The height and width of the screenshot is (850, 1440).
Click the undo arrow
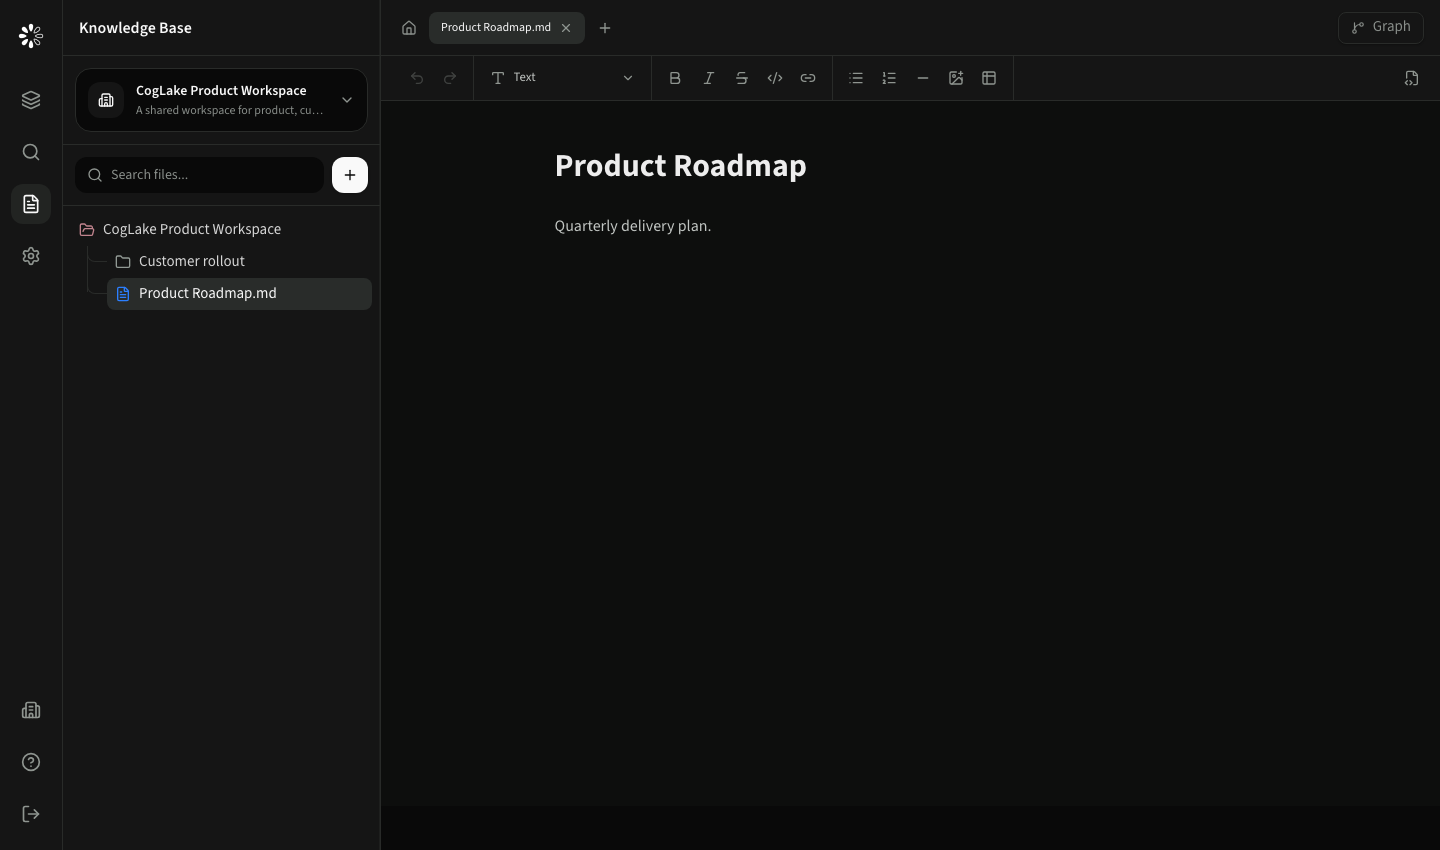coord(417,78)
